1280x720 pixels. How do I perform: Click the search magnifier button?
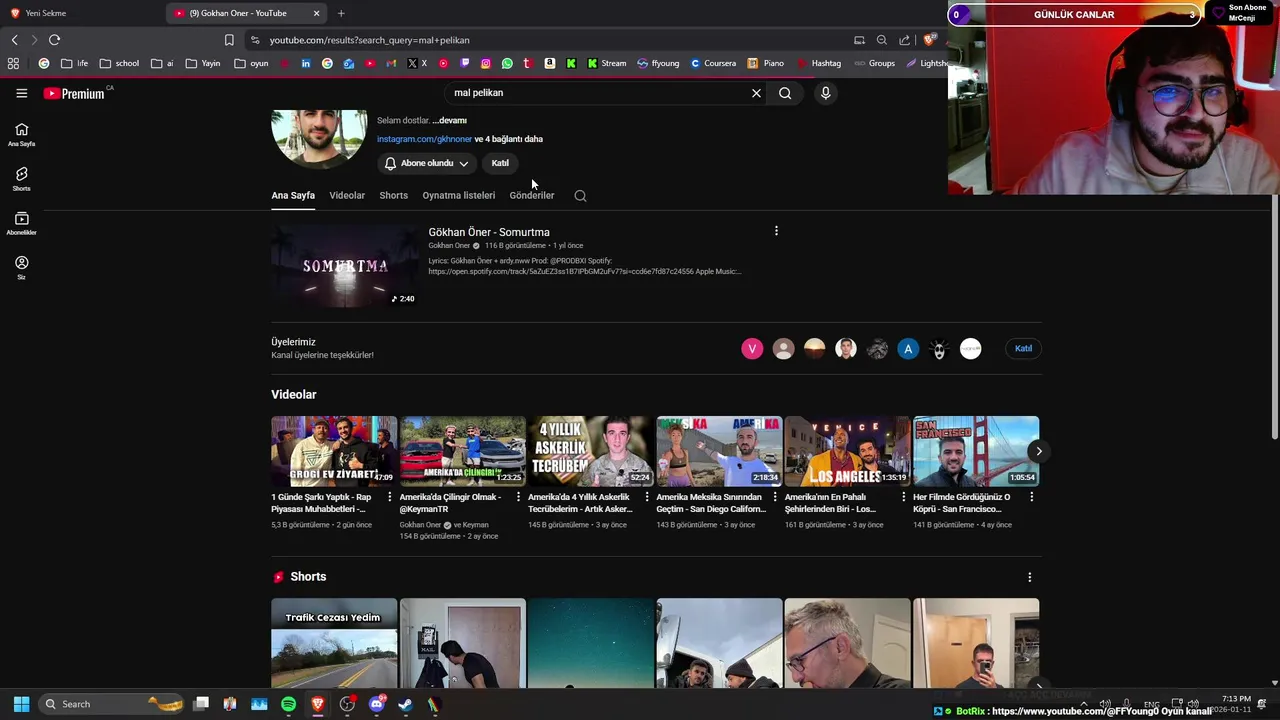coord(785,93)
